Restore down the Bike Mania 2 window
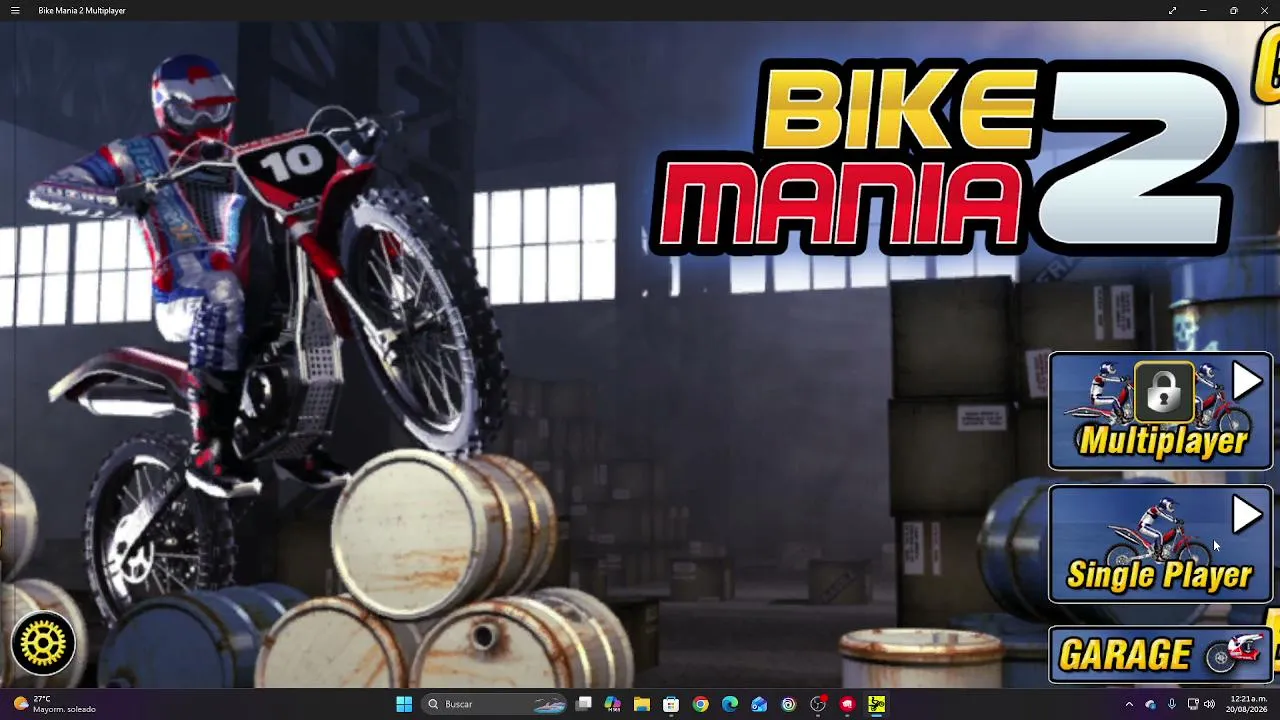 pos(1234,10)
